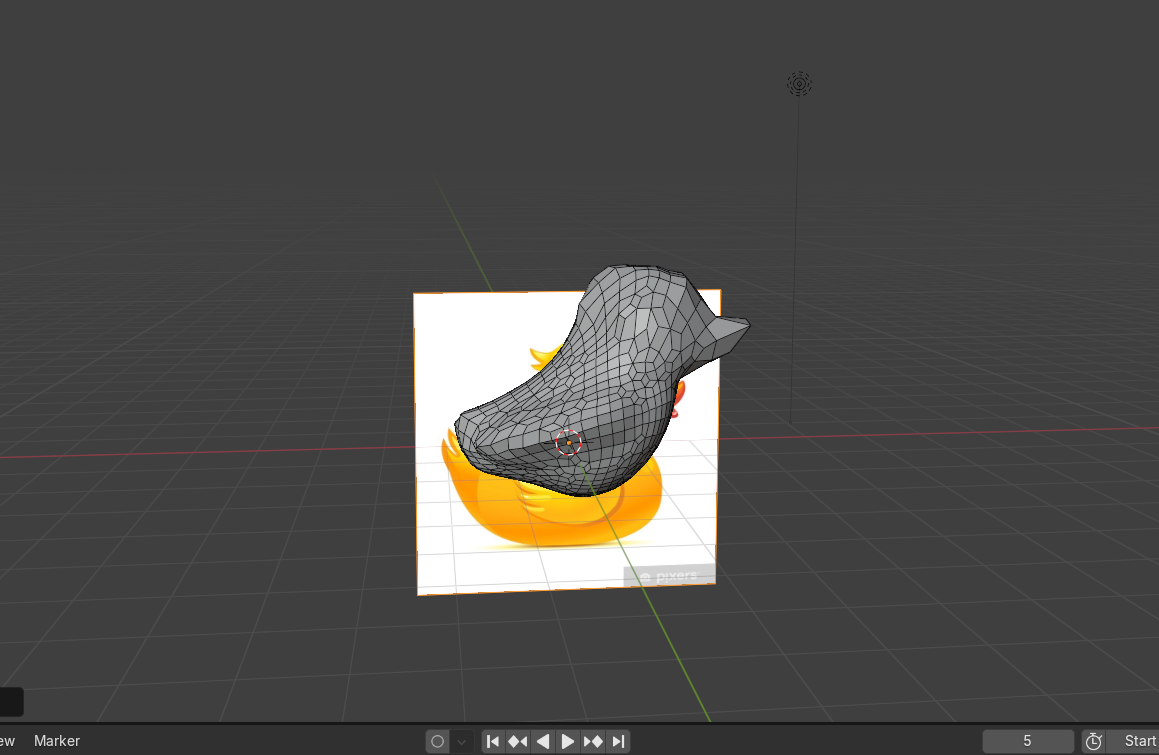Jump to the last frame of the timeline
The width and height of the screenshot is (1159, 755).
pos(618,741)
